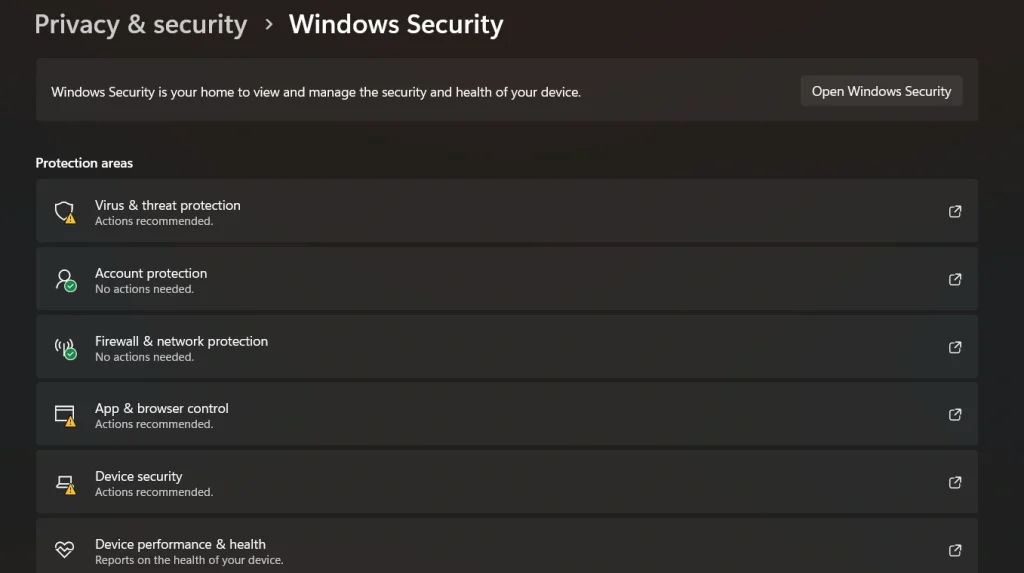Go back to Privacy & security breadcrumb
Viewport: 1024px width, 573px height.
point(141,25)
